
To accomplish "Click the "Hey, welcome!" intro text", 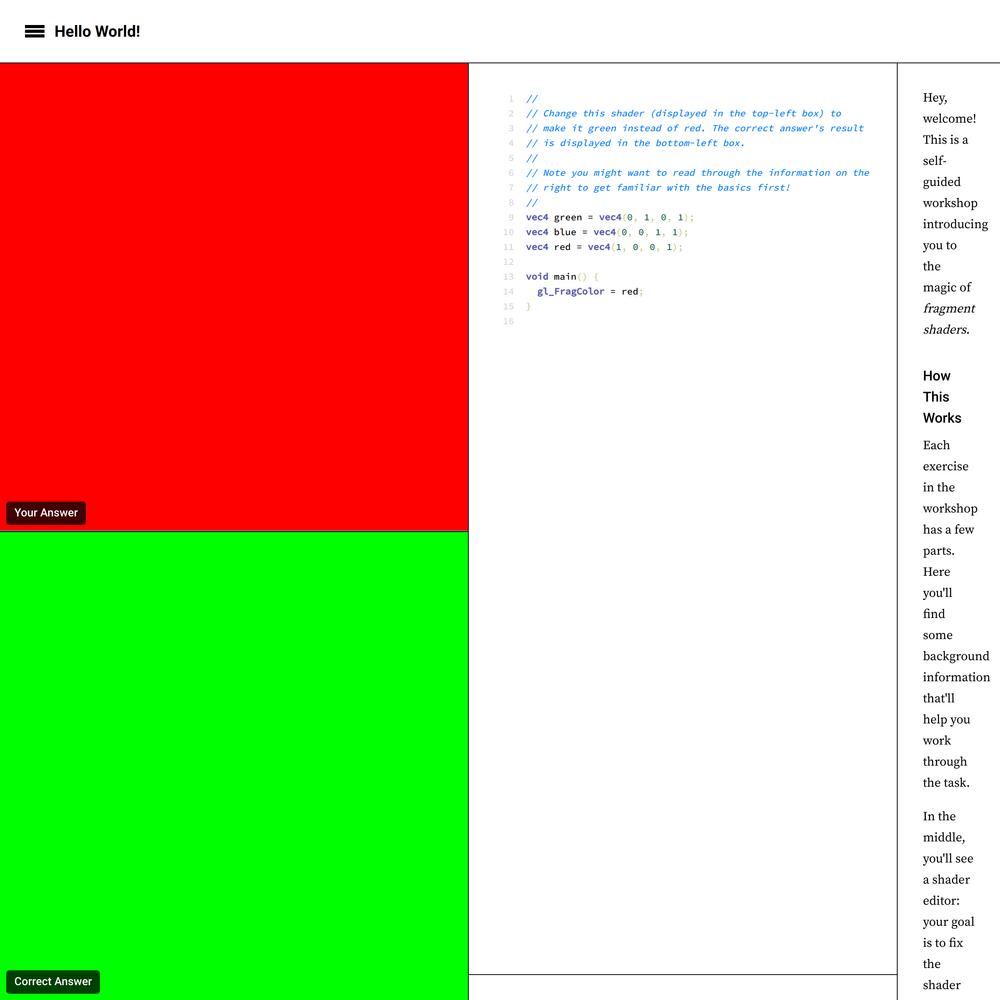I will point(949,108).
